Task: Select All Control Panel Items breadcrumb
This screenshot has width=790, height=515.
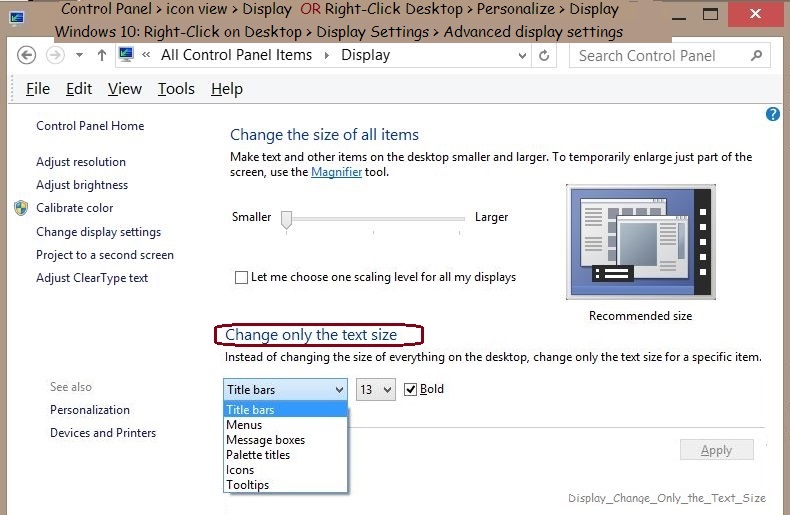Action: pos(236,54)
